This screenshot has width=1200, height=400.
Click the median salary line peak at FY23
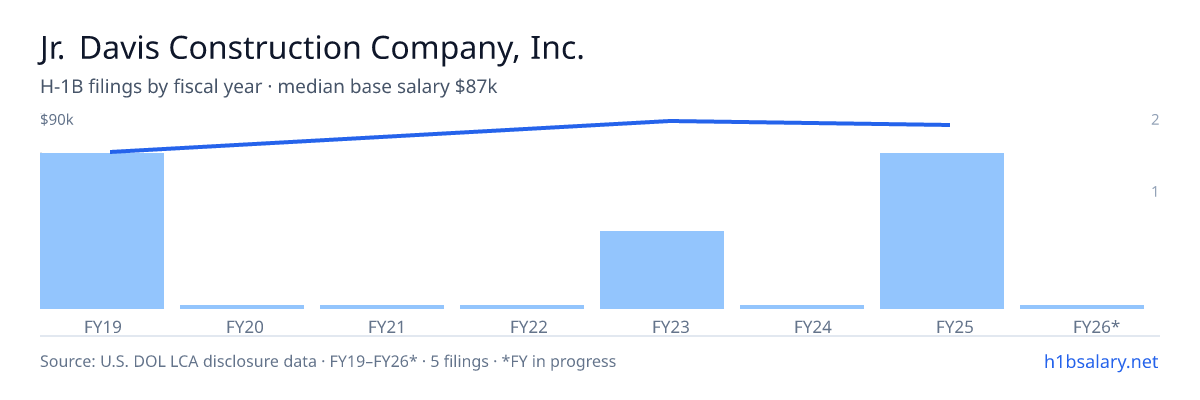pos(670,121)
